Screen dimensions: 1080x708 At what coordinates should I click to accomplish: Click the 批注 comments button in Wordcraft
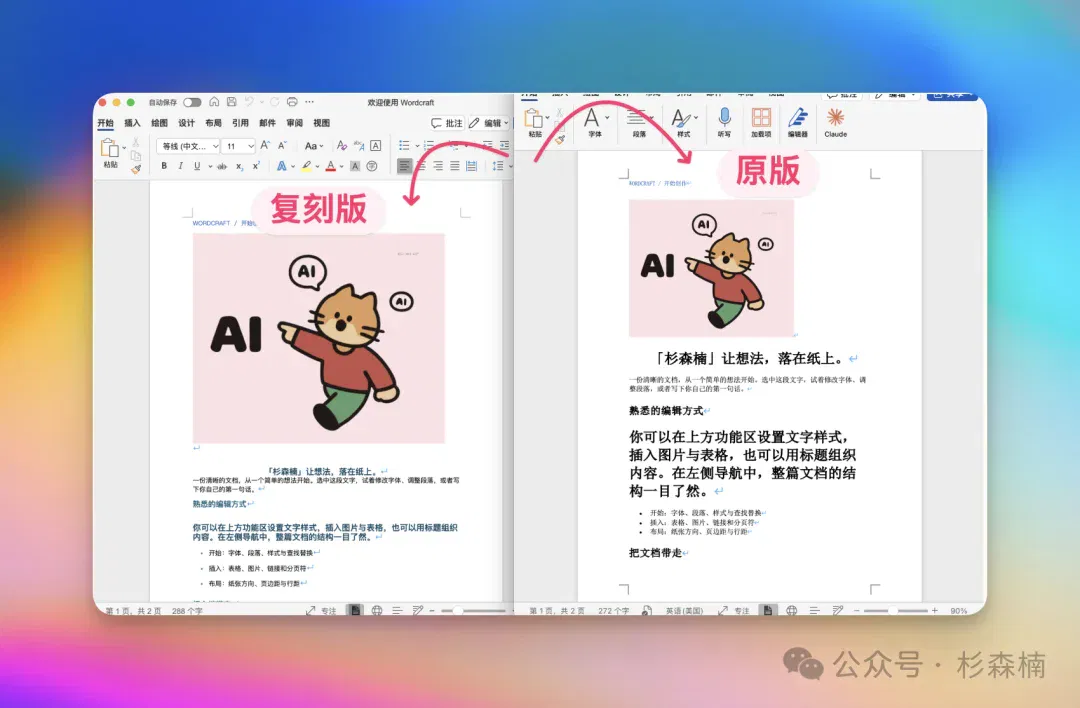tap(446, 123)
